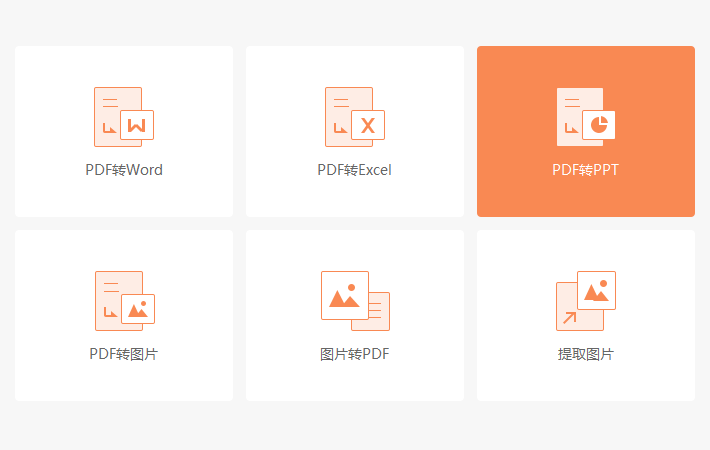Select the PDF转Excel label
Viewport: 710px width, 450px height.
355,170
